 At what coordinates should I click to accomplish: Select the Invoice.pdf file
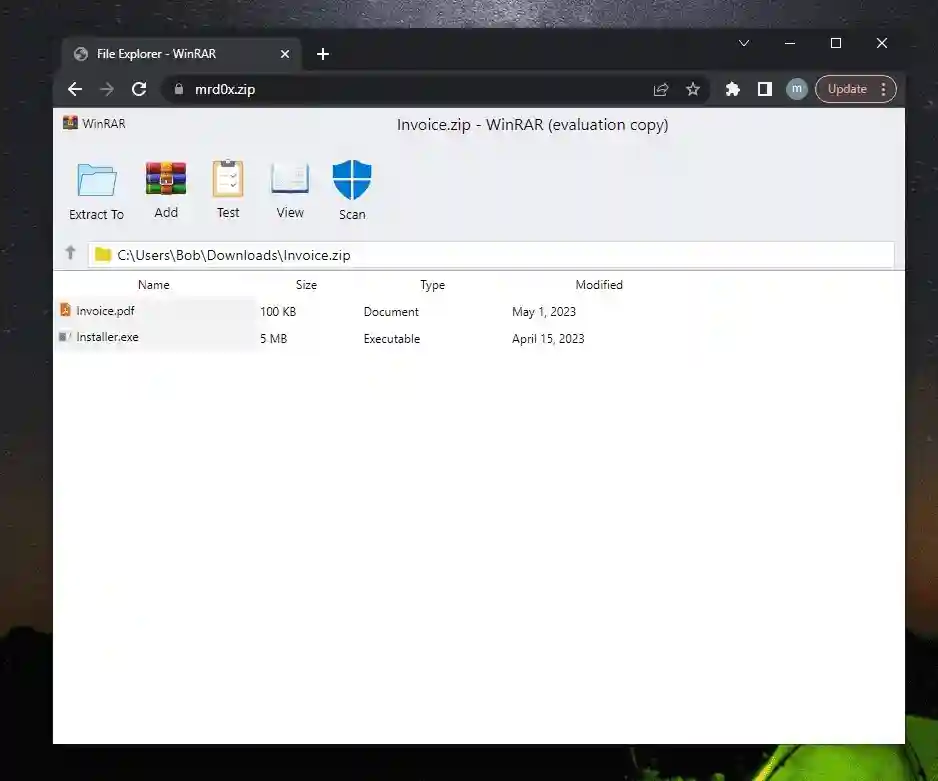105,311
